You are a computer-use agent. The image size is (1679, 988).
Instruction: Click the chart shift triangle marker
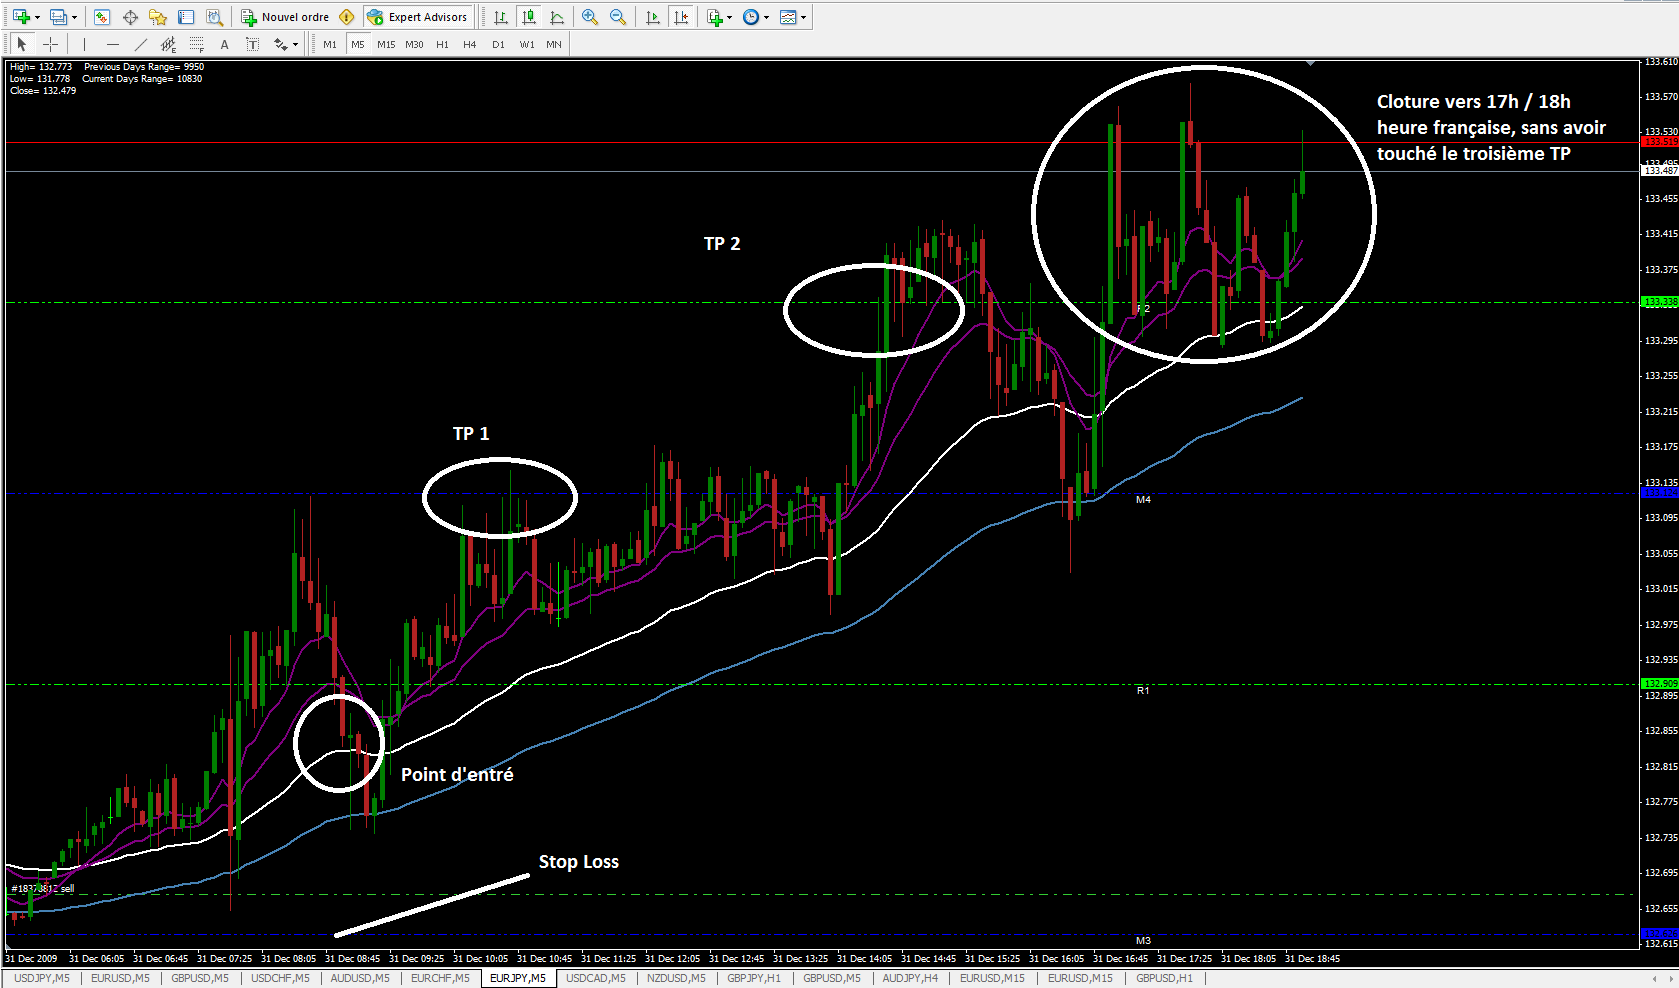1310,63
